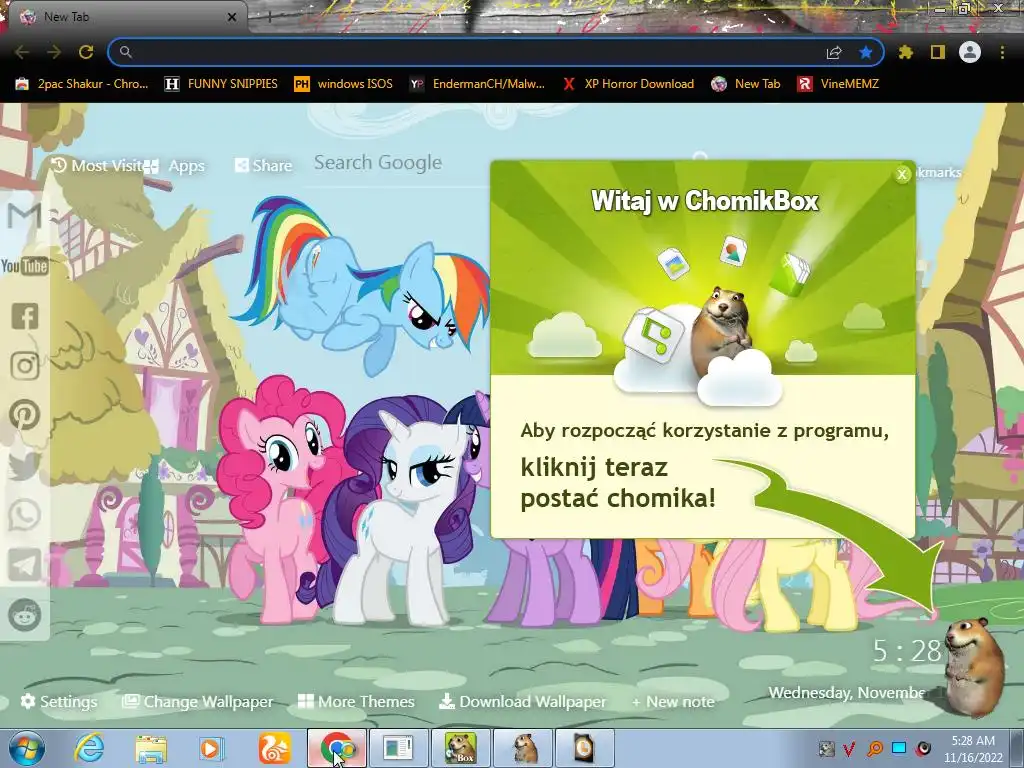Click the hamster character on the desktop
The height and width of the screenshot is (768, 1024).
pos(975,666)
